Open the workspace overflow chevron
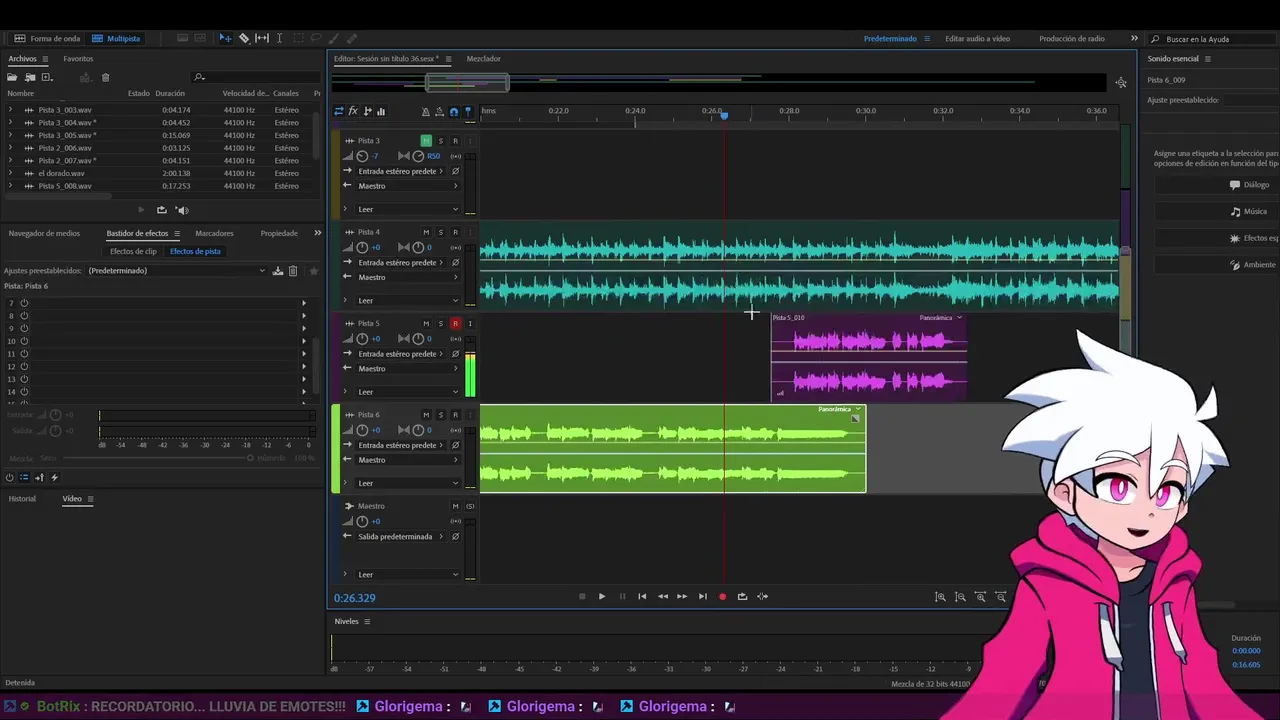Viewport: 1280px width, 720px height. [1134, 38]
